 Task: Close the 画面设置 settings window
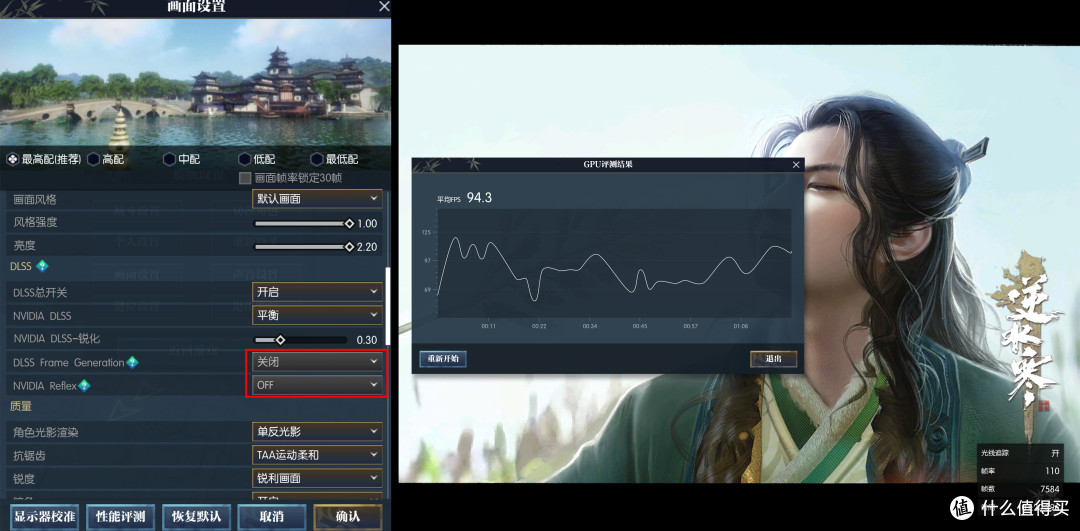pos(384,6)
